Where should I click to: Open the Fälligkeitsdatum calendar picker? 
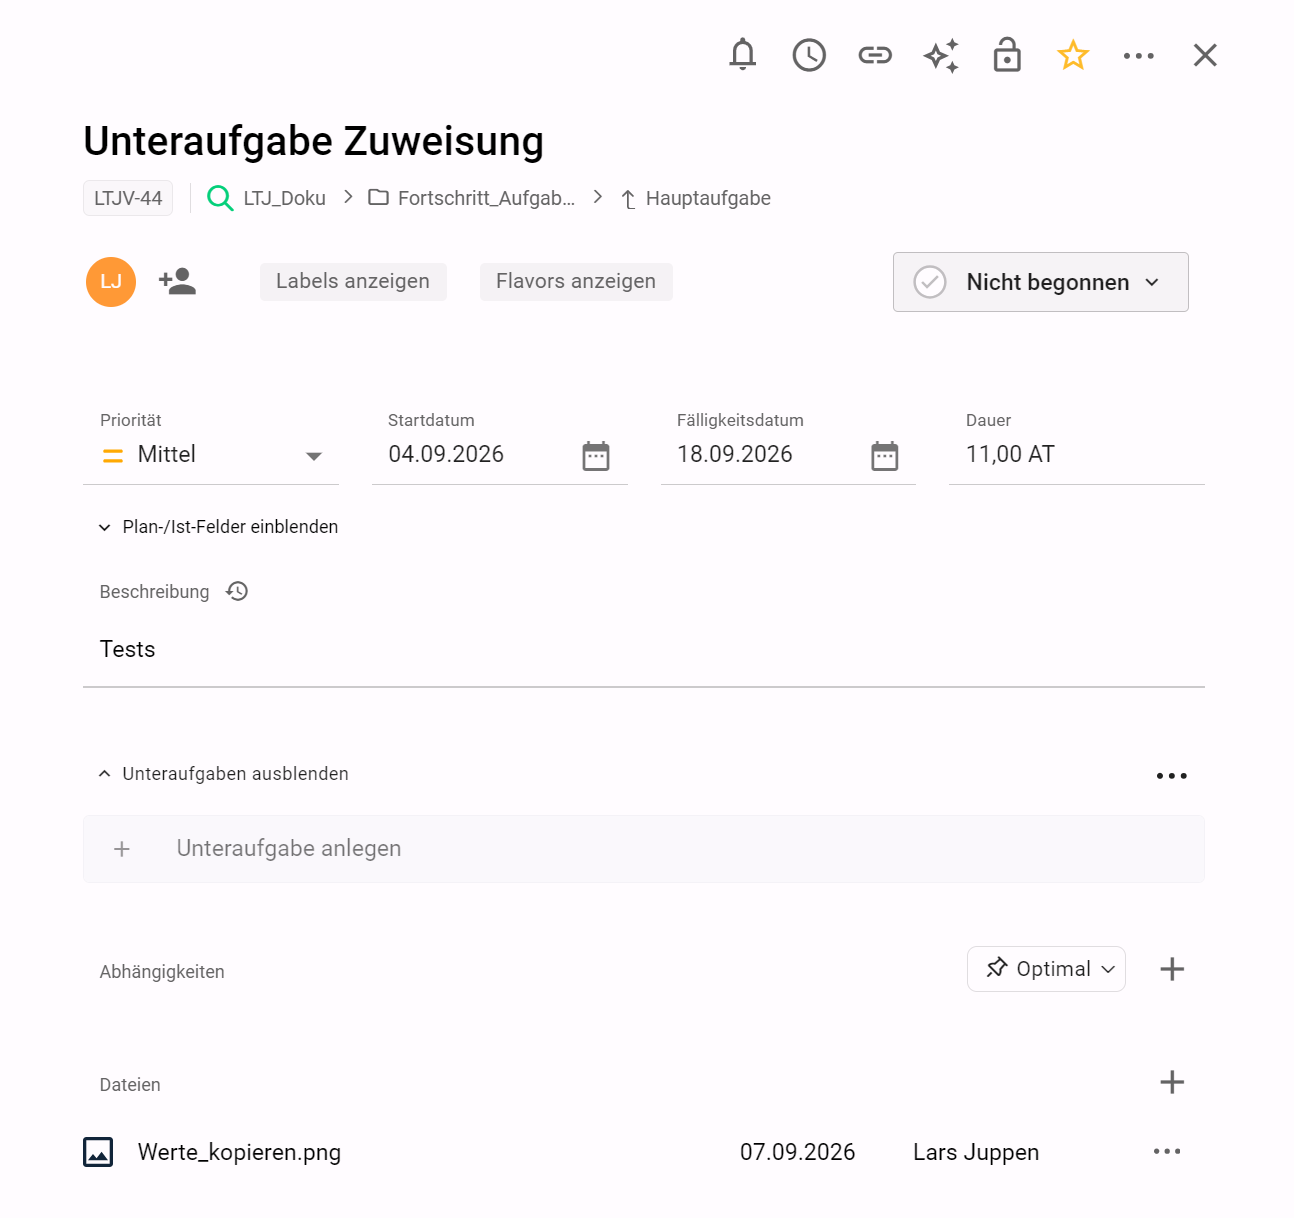coord(885,456)
